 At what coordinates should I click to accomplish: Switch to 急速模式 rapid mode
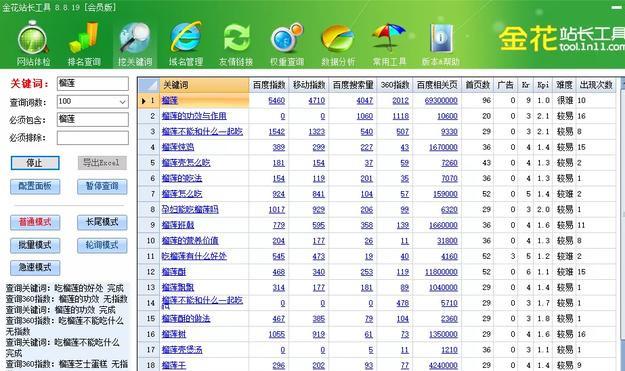point(35,267)
